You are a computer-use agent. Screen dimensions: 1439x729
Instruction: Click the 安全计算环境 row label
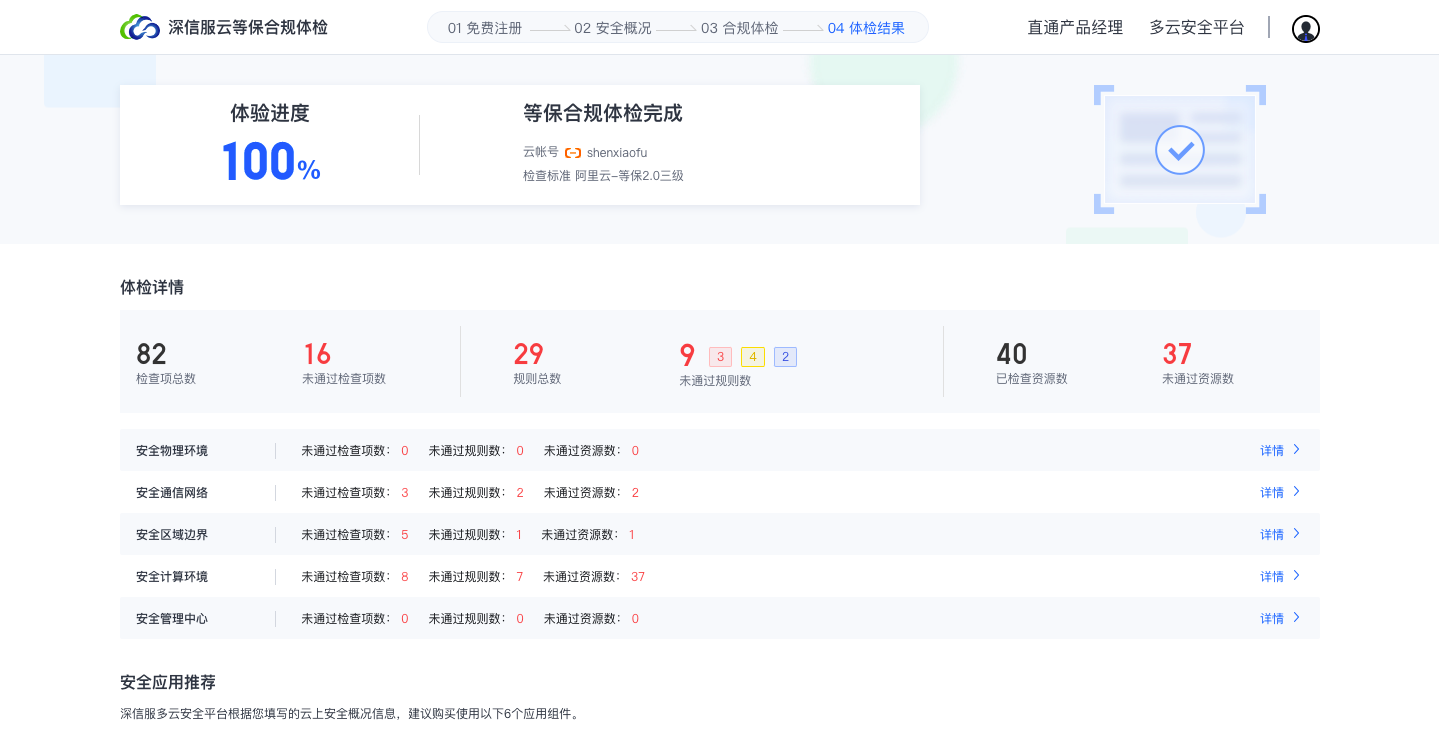pos(172,577)
